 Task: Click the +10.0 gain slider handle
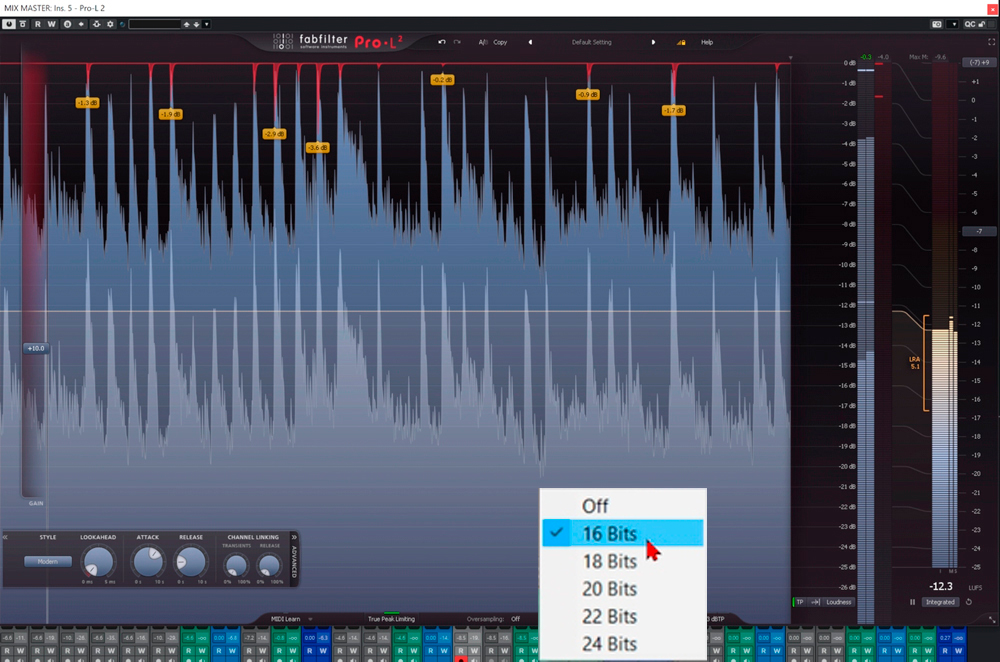36,348
